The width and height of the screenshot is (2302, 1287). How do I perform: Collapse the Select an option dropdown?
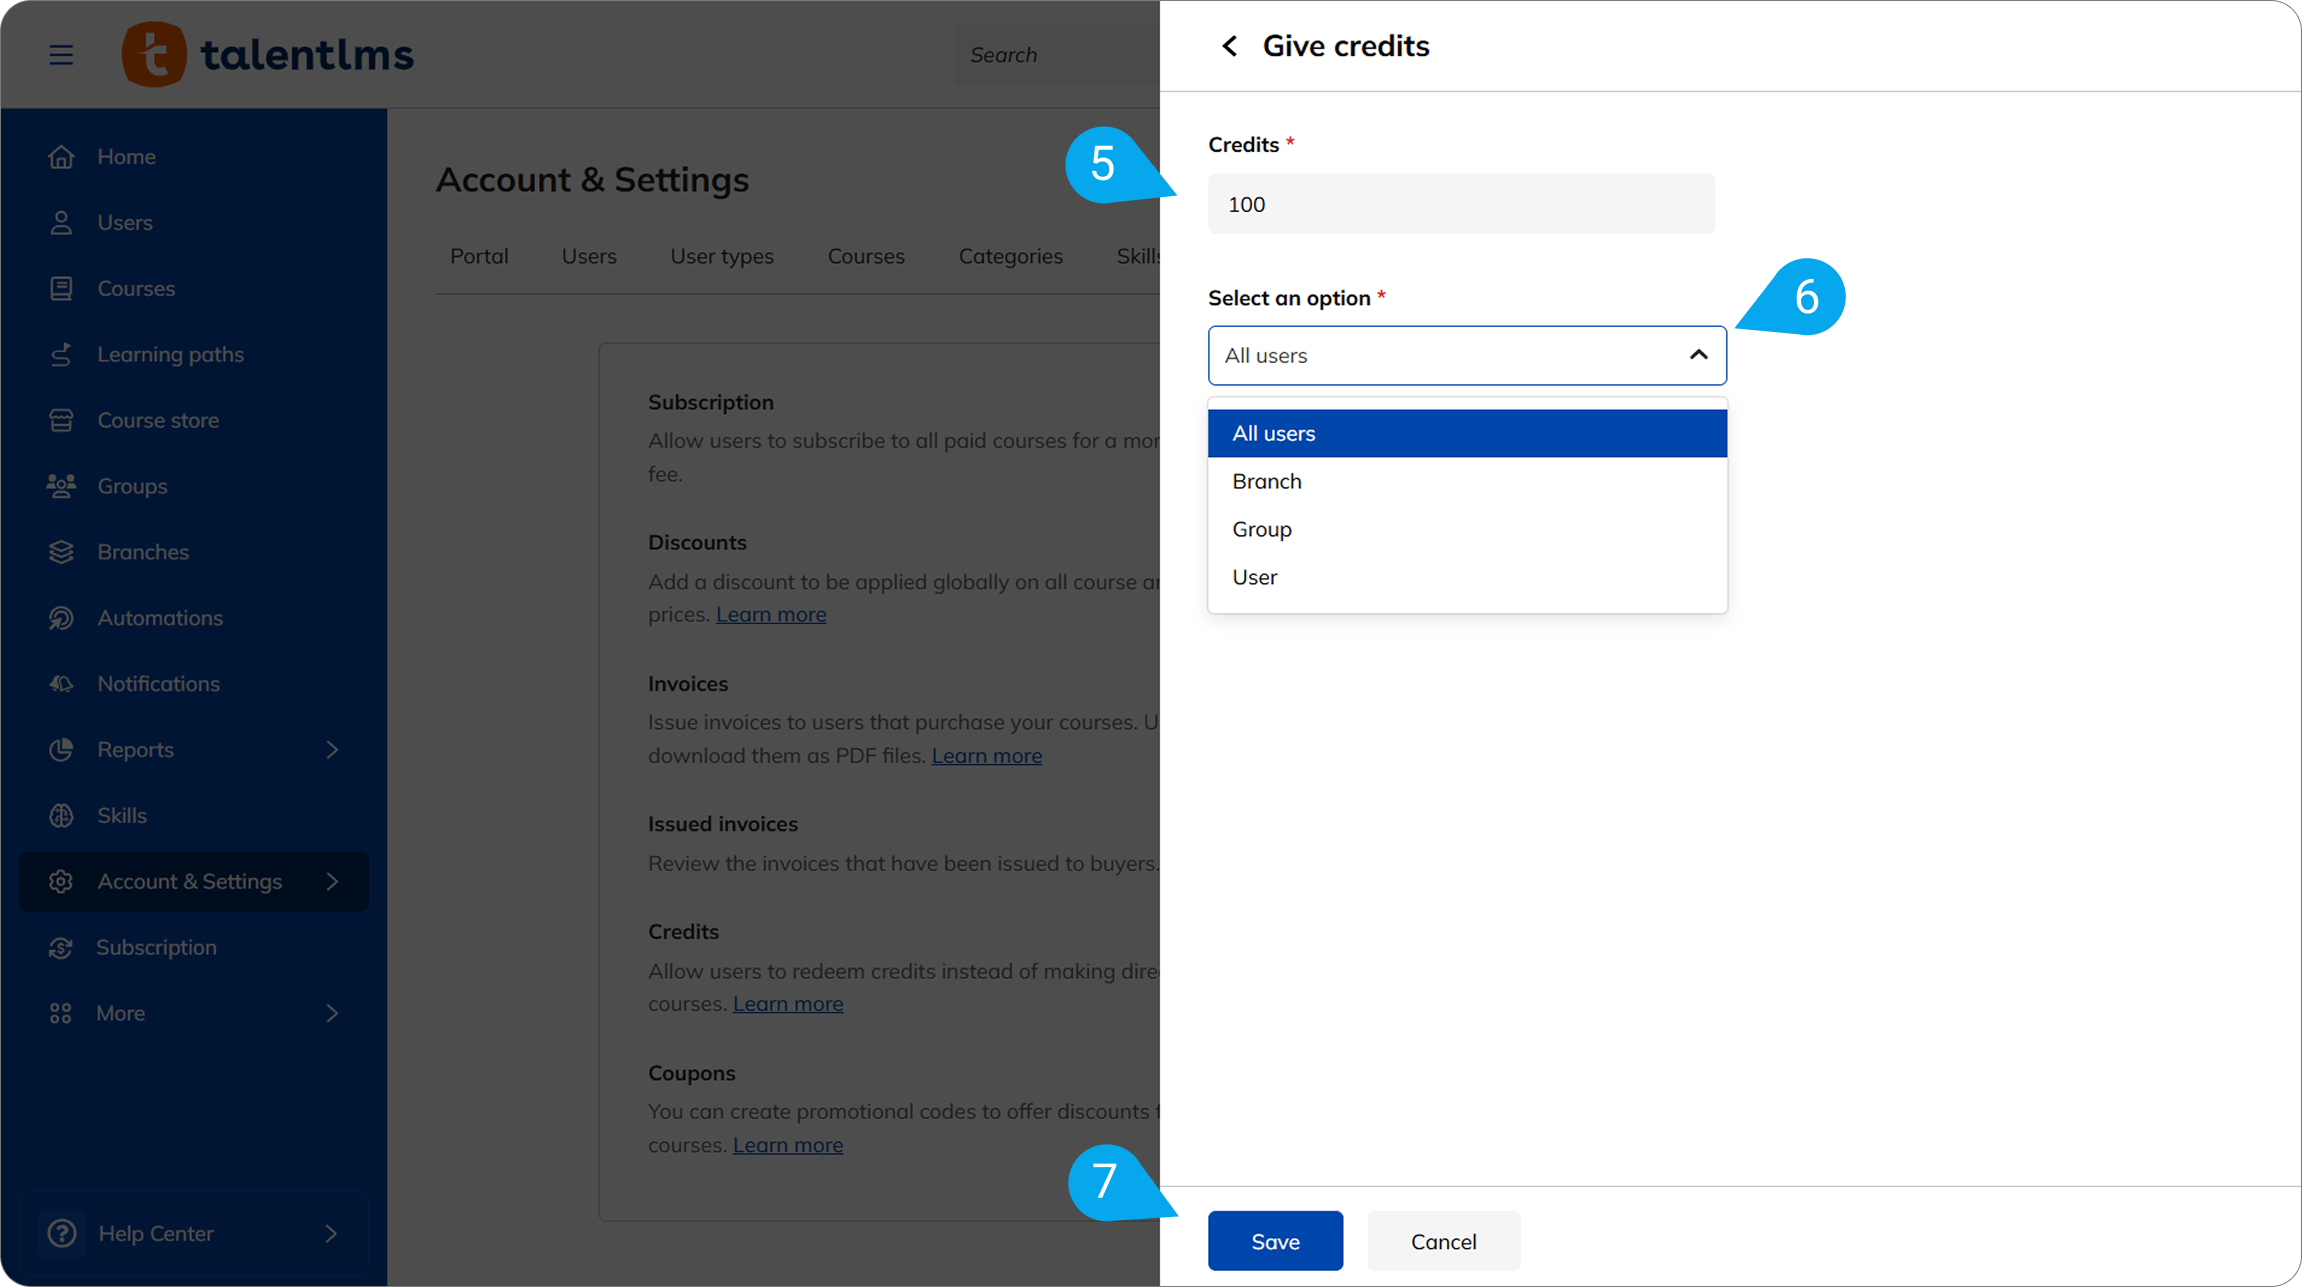pos(1697,355)
